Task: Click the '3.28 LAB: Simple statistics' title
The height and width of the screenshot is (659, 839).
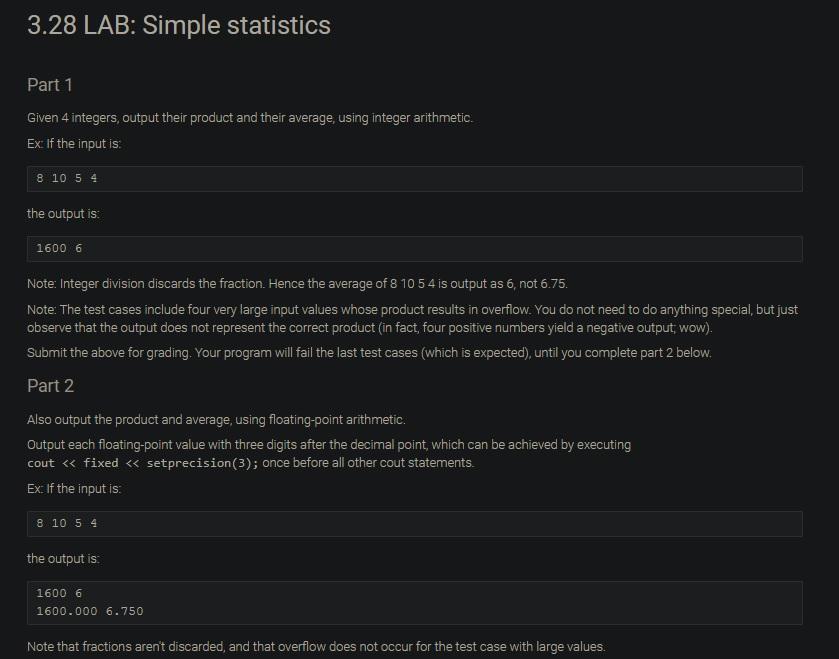Action: pos(179,25)
